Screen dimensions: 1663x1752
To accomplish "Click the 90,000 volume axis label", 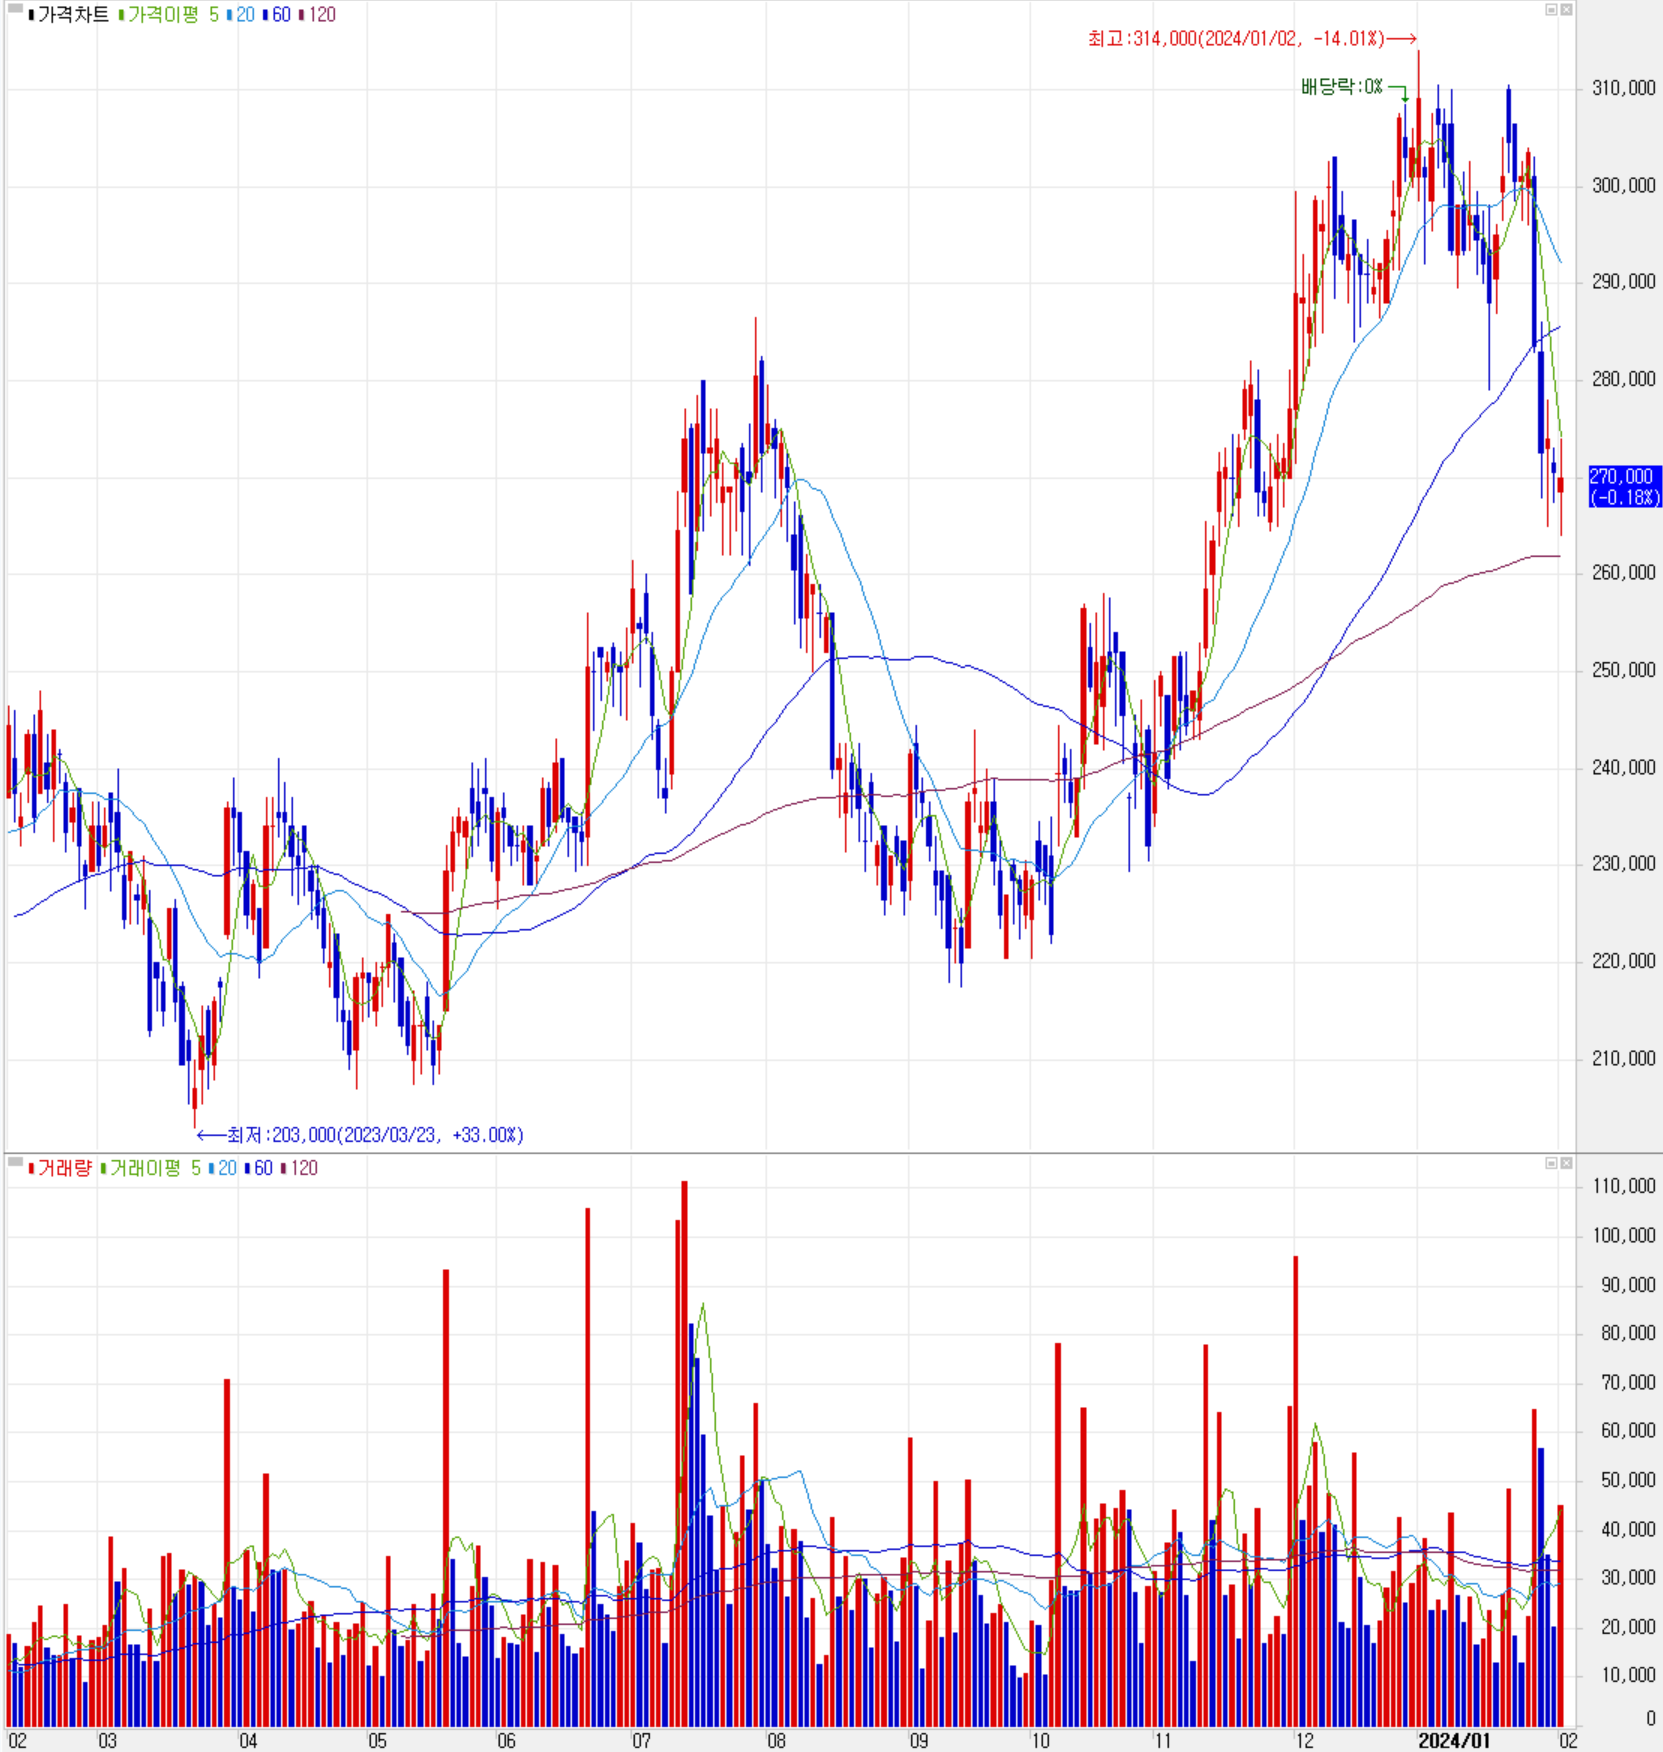I will click(x=1628, y=1285).
